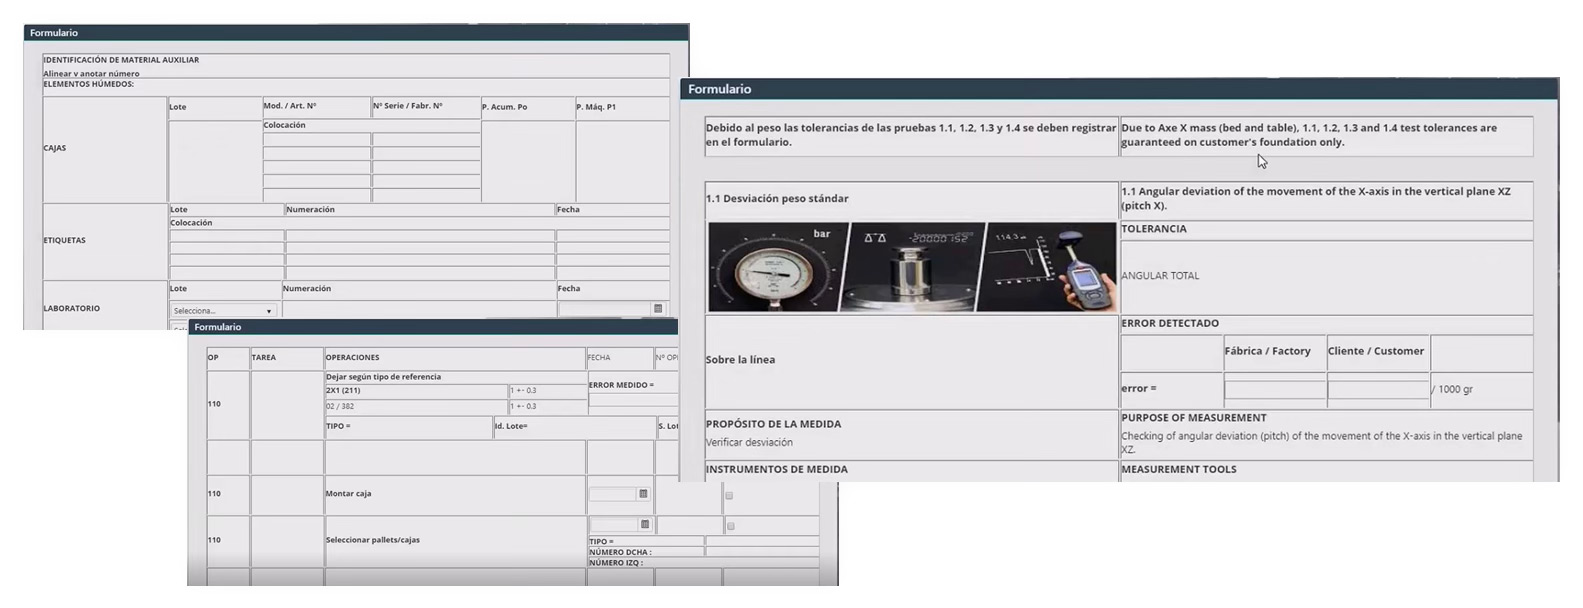Click date input in Seleccionar pallets/cajas row
This screenshot has height=608, width=1583.
(x=614, y=525)
